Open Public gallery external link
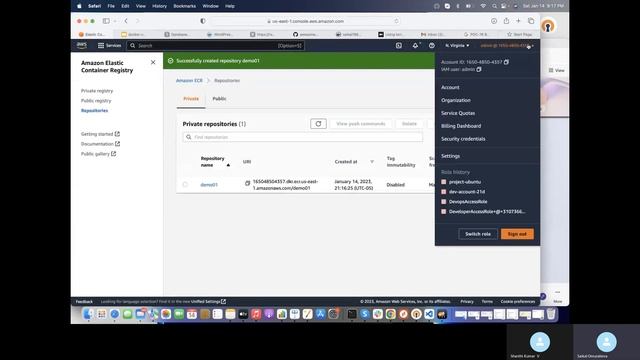This screenshot has height=360, width=640. [98, 154]
